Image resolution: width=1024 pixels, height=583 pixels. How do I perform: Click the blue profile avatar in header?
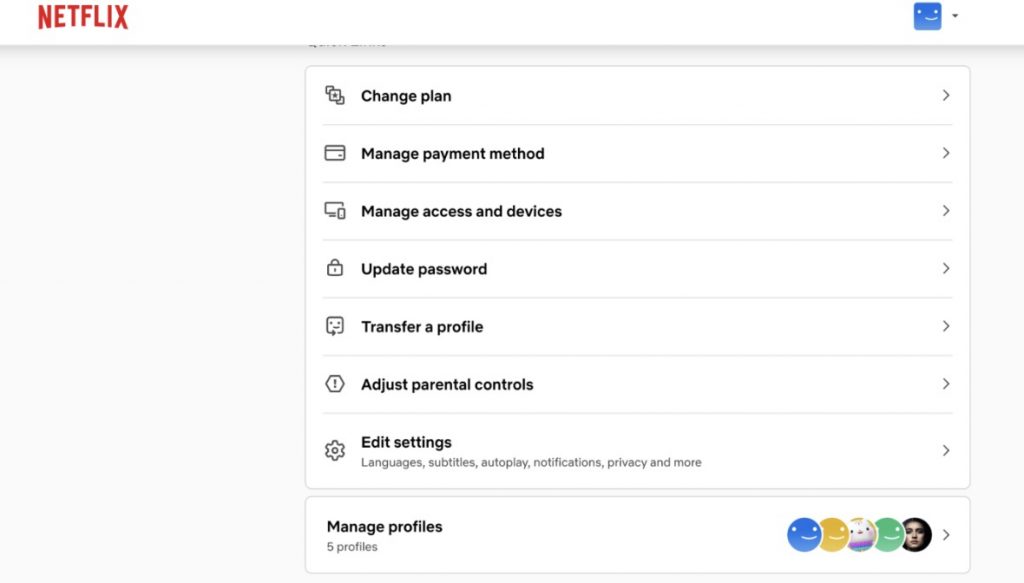(x=928, y=16)
